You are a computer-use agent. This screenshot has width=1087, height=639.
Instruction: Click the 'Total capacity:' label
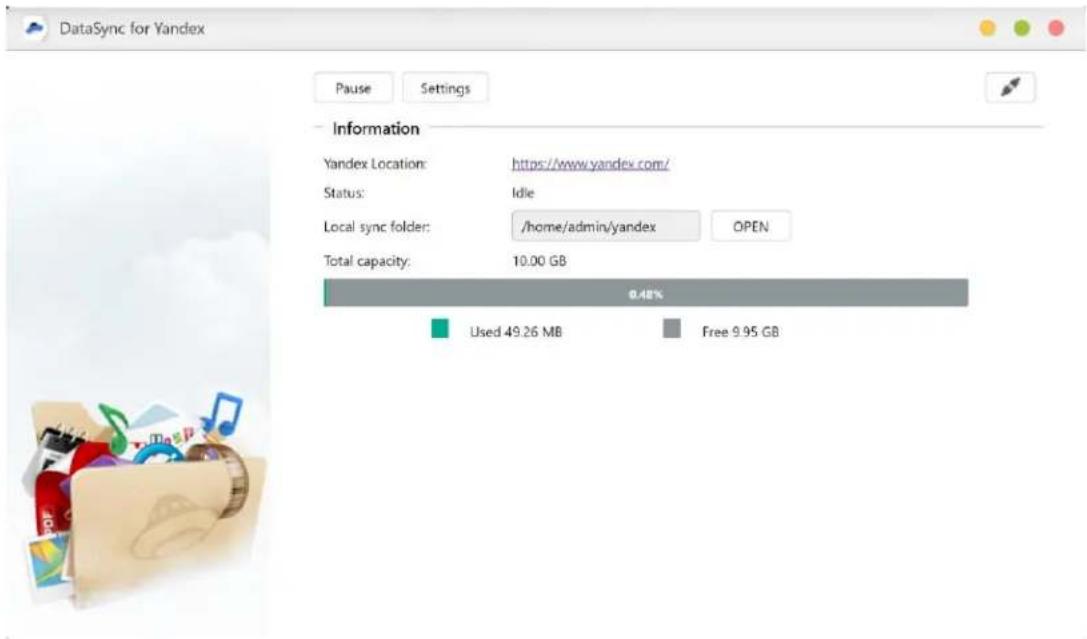click(367, 261)
